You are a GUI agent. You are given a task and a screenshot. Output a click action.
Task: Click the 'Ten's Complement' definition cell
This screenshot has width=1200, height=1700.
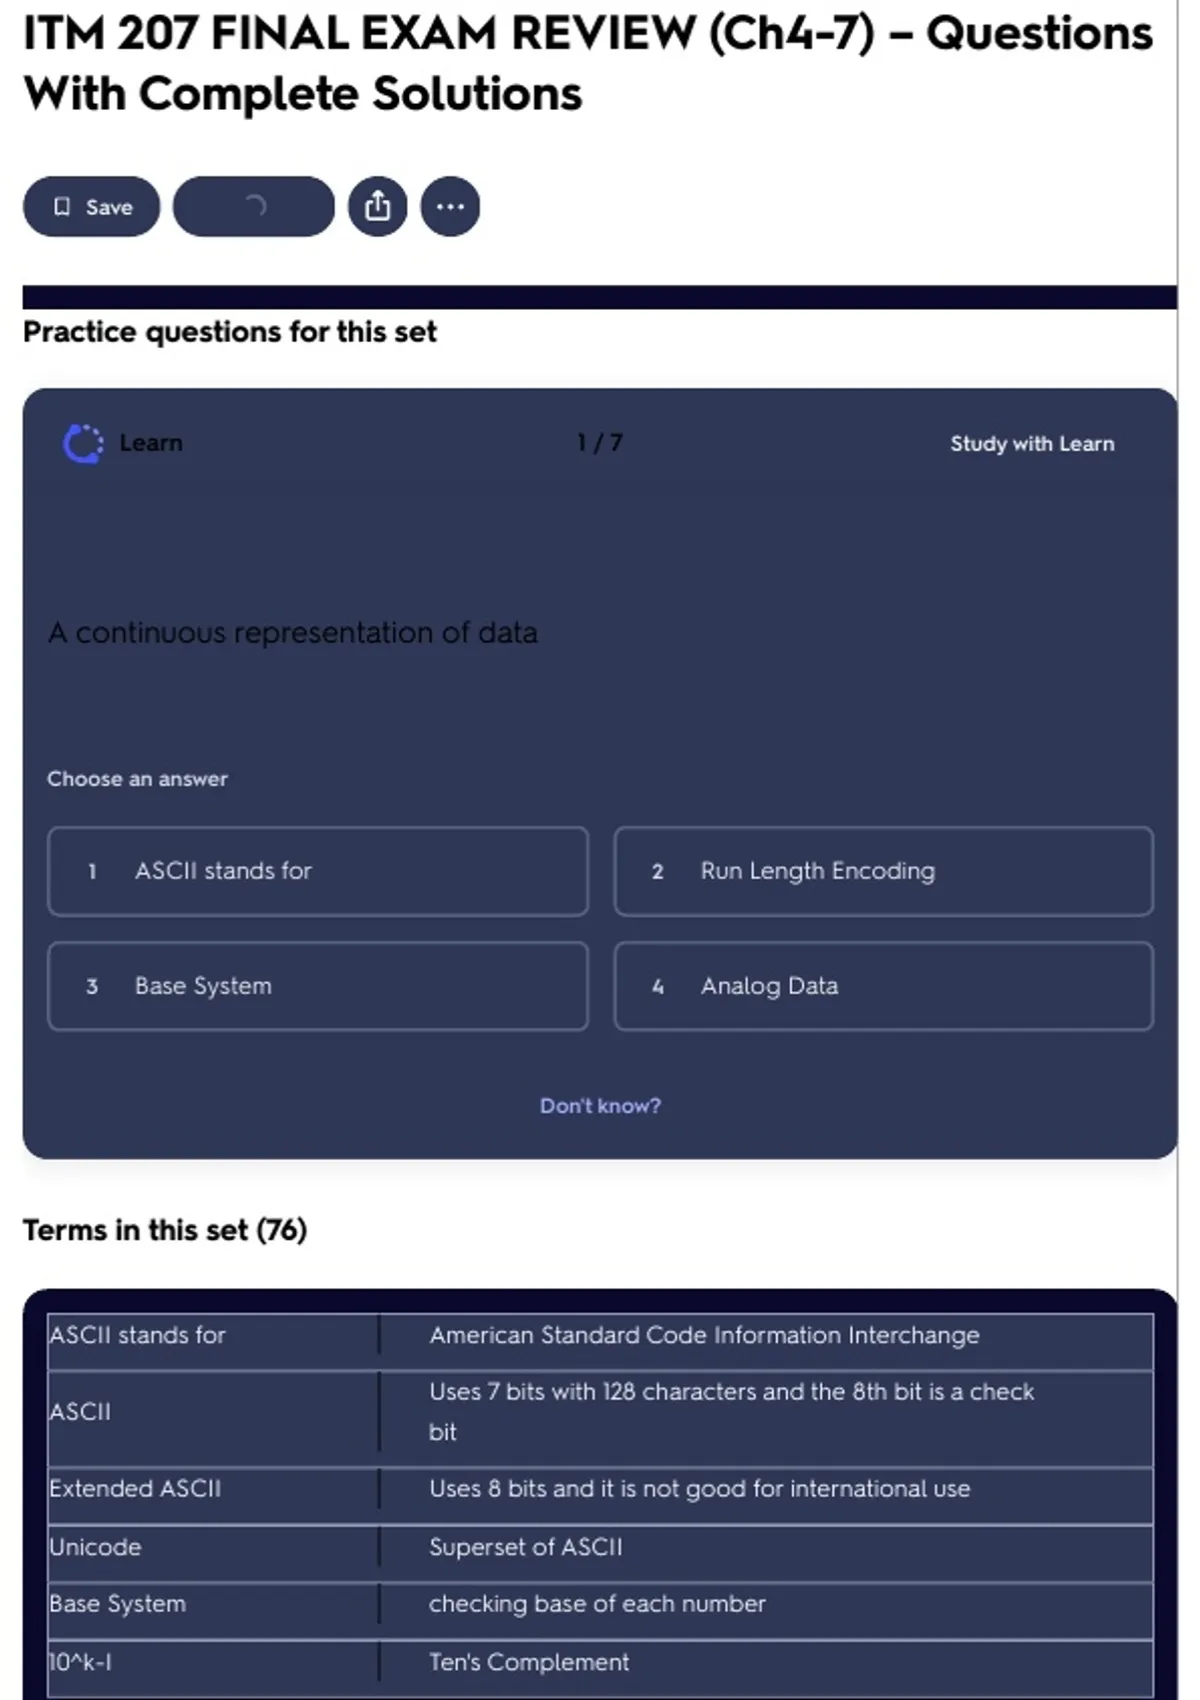pyautogui.click(x=529, y=1662)
